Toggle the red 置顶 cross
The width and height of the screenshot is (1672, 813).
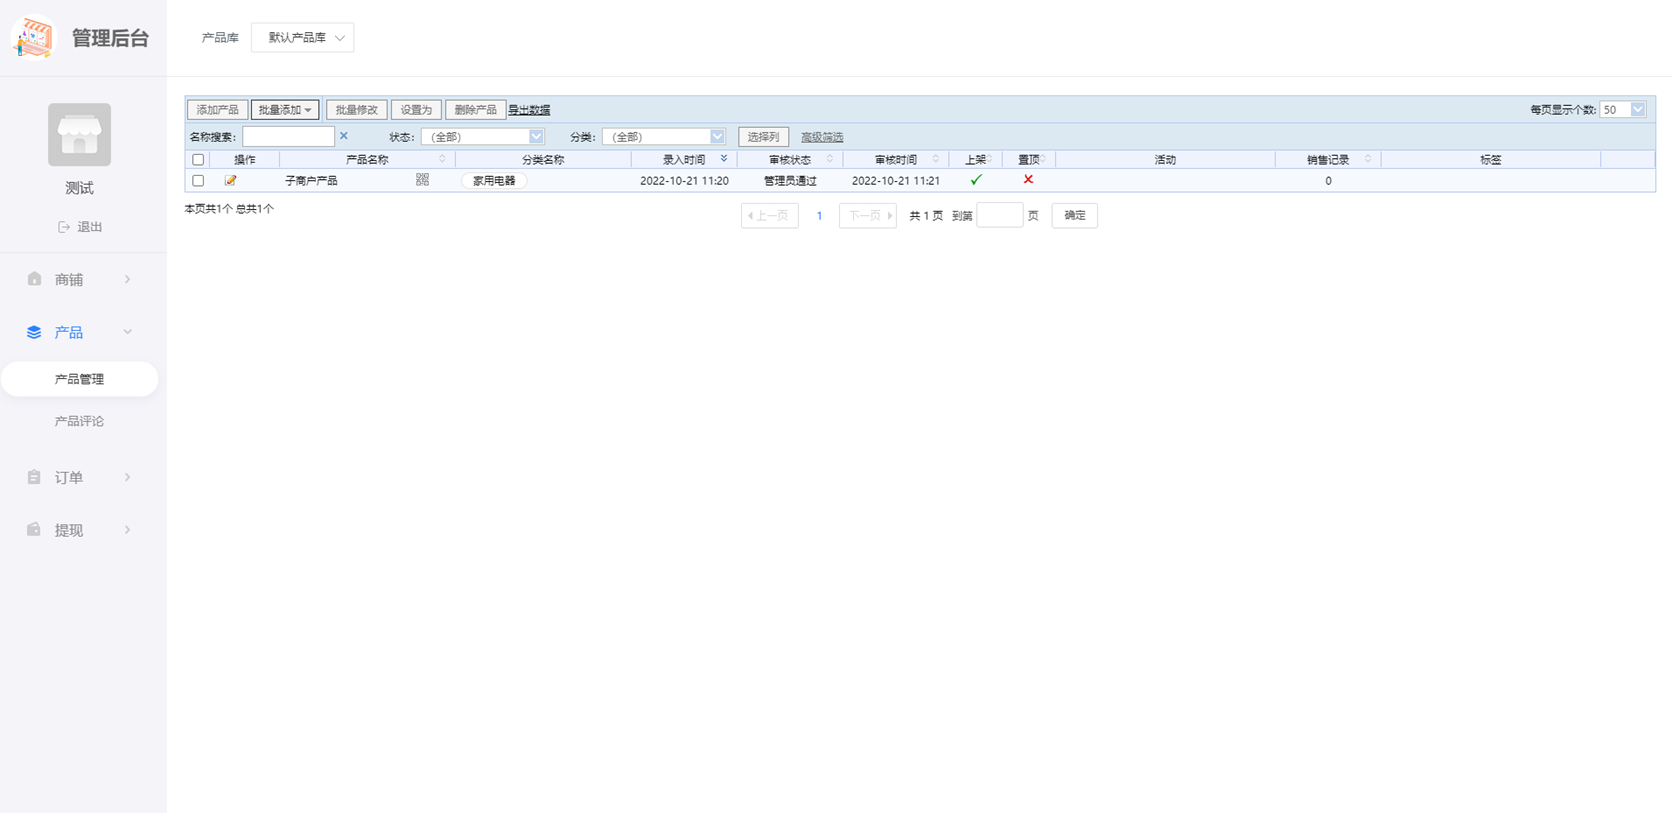point(1028,180)
